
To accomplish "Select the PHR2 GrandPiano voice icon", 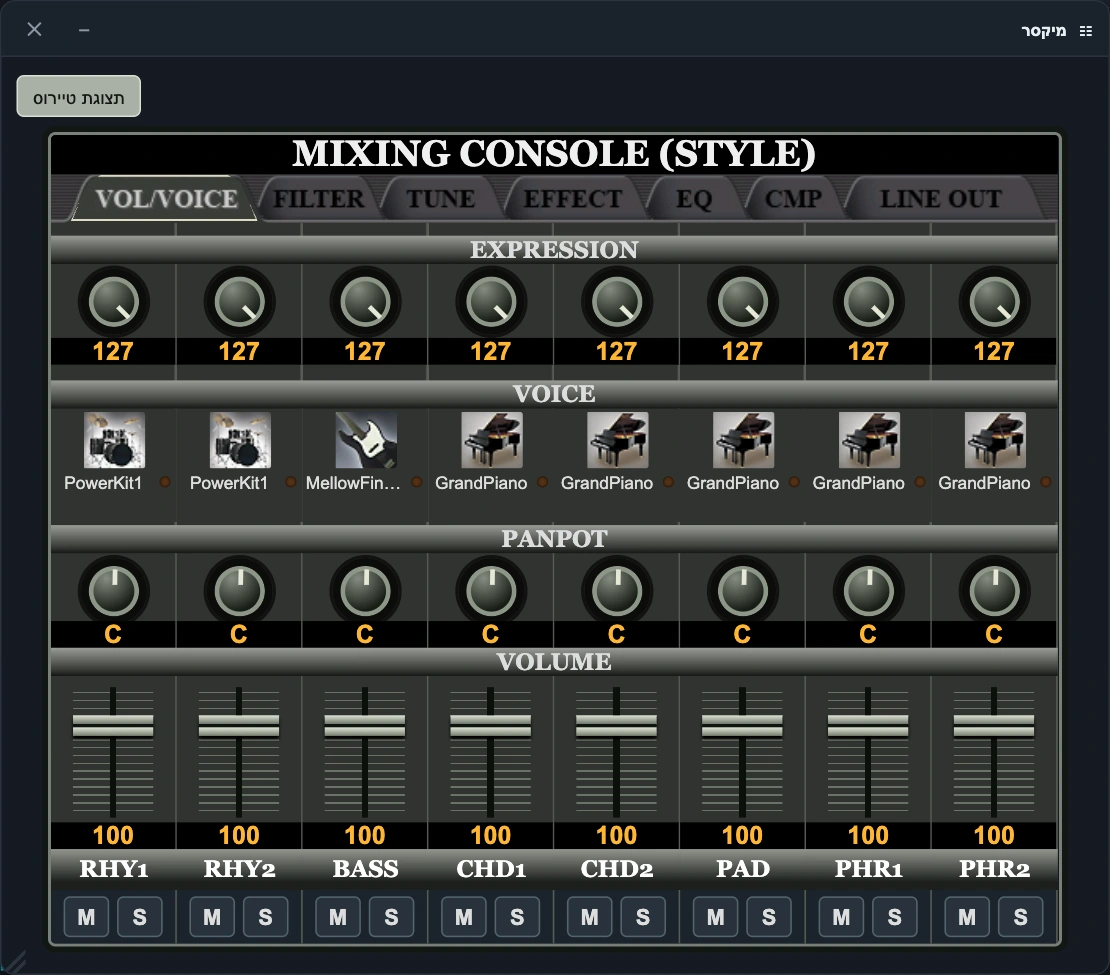I will click(995, 440).
